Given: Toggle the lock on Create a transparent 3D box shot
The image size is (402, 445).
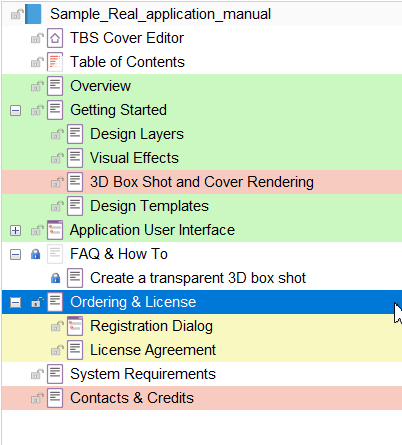Looking at the screenshot, I should pos(55,278).
